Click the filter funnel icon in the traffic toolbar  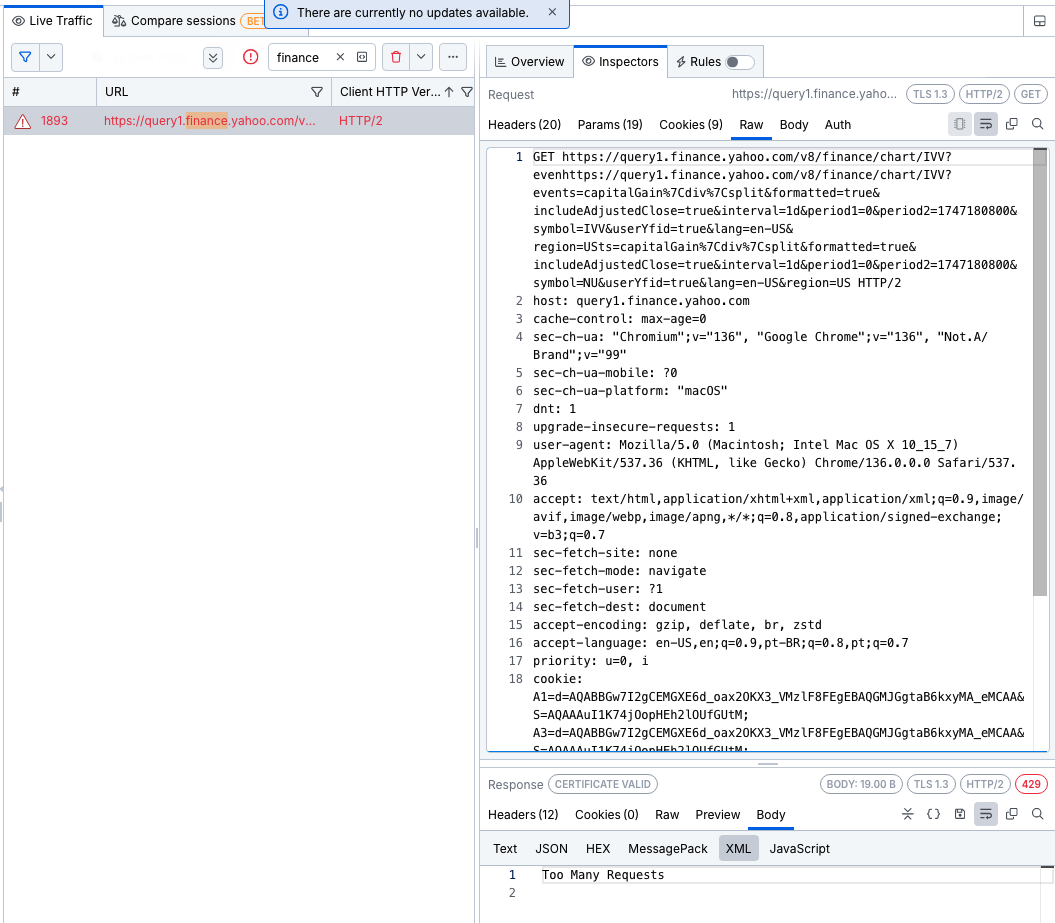tap(25, 57)
